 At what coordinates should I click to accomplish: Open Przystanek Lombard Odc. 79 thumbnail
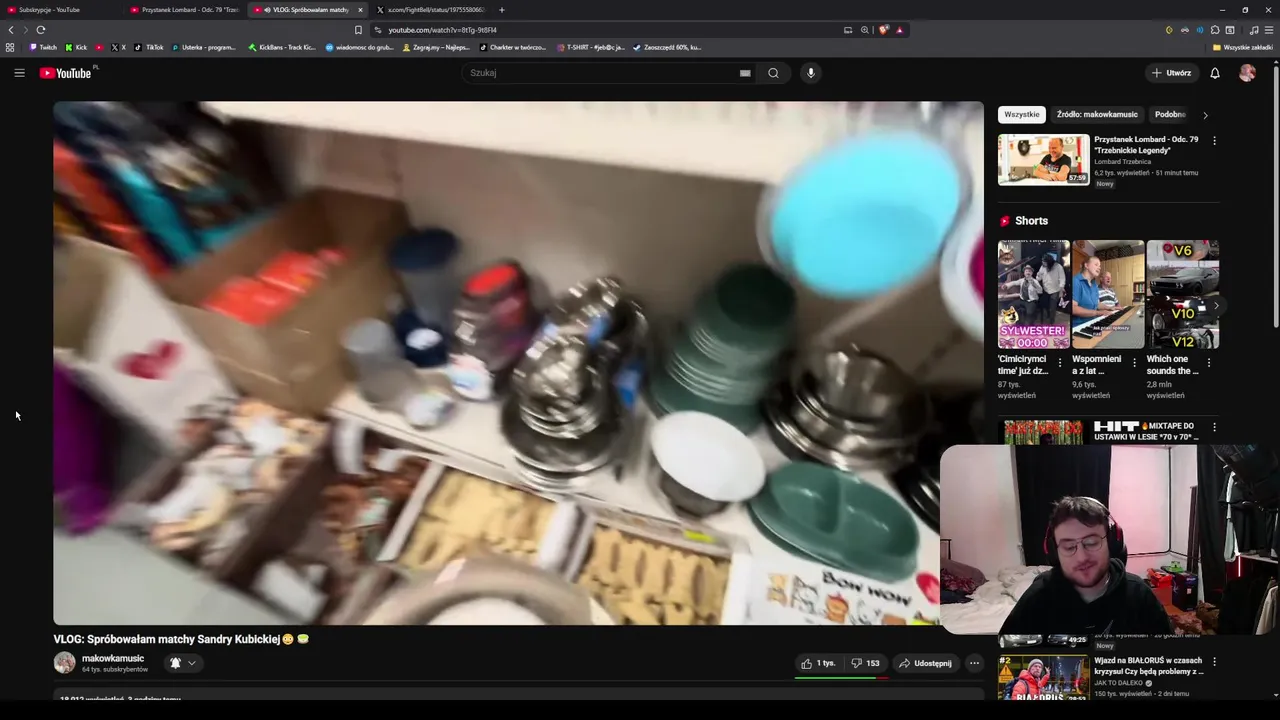coord(1043,159)
